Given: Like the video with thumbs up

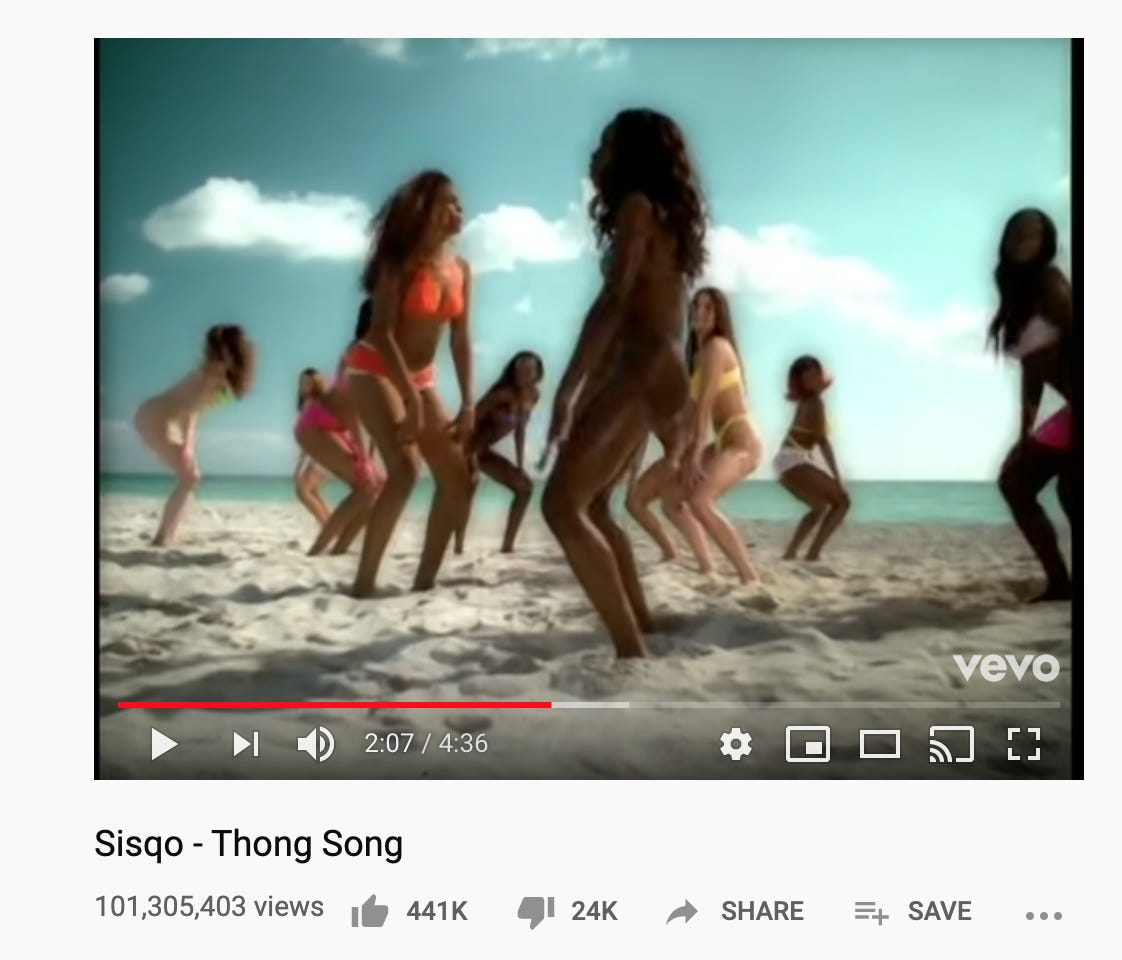Looking at the screenshot, I should click(370, 911).
